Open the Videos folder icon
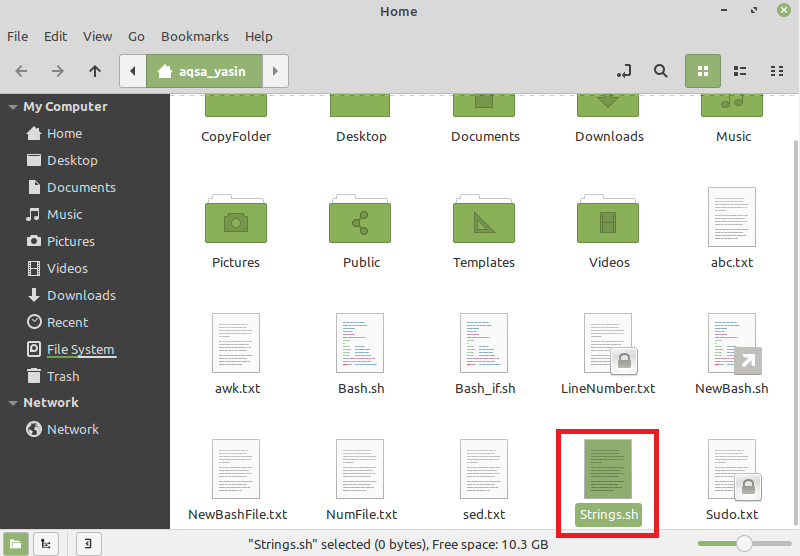 coord(608,220)
